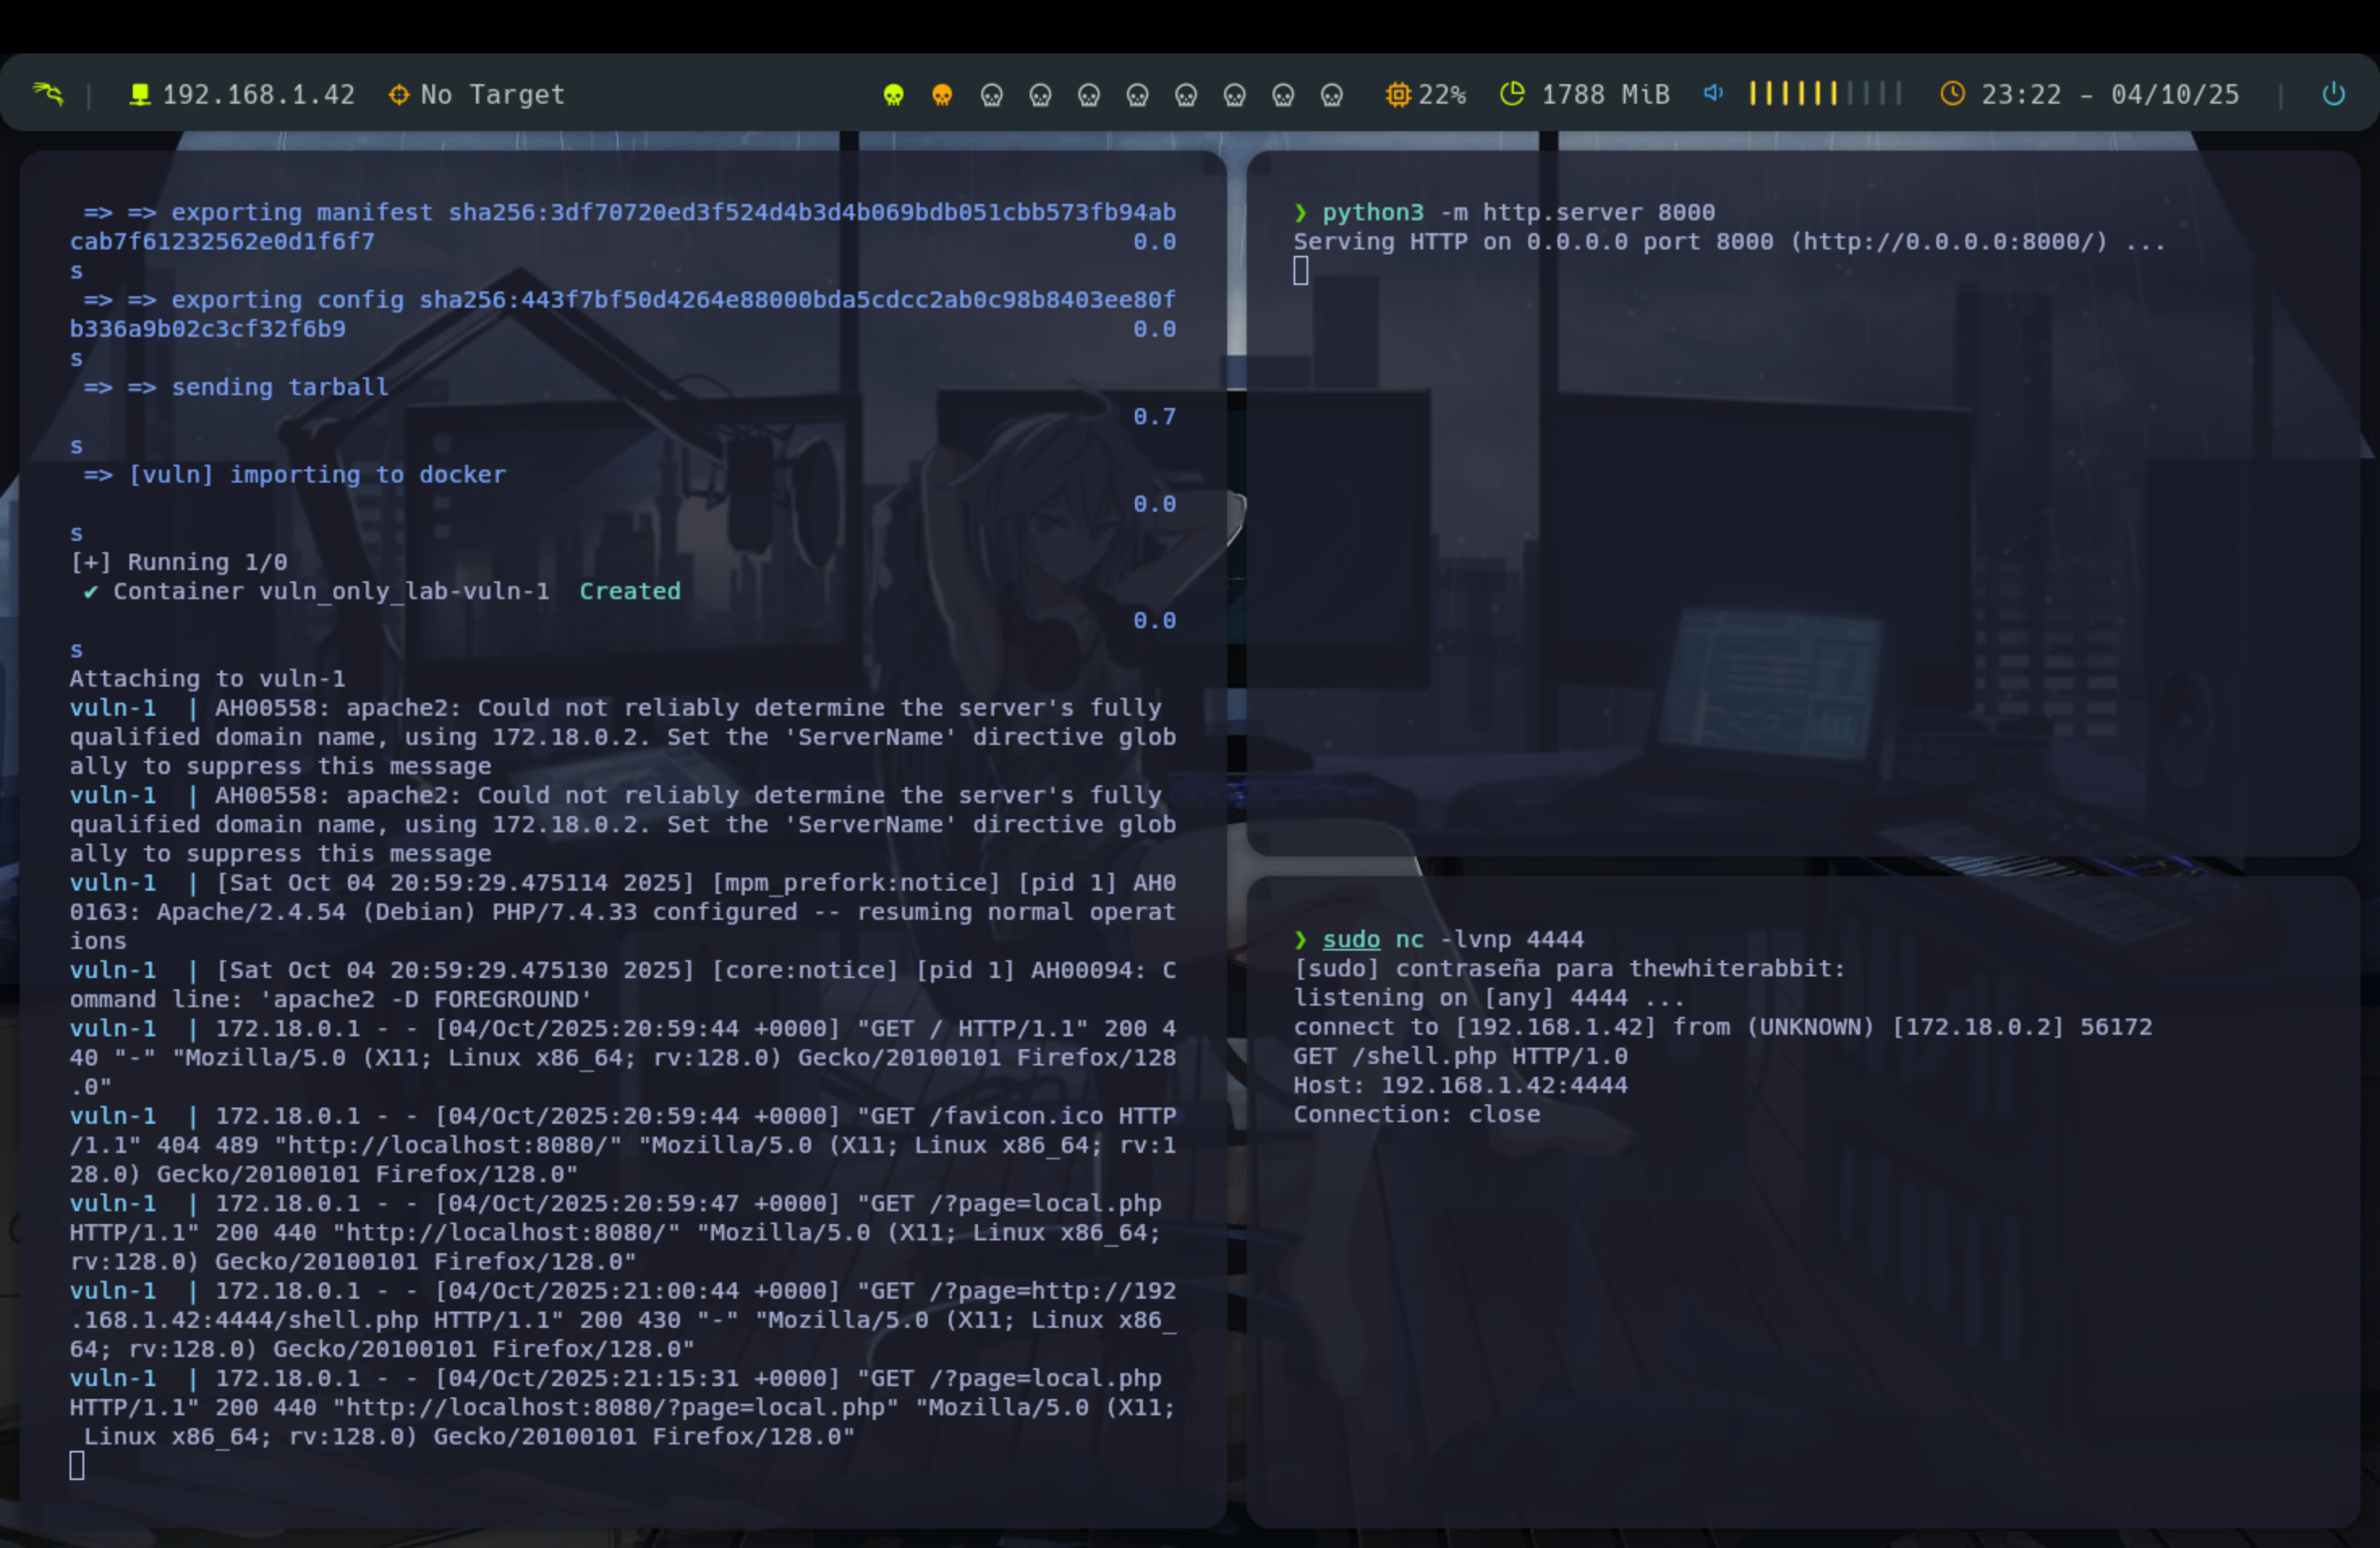Switch to the orange skull workspace
2380x1548 pixels.
[942, 94]
